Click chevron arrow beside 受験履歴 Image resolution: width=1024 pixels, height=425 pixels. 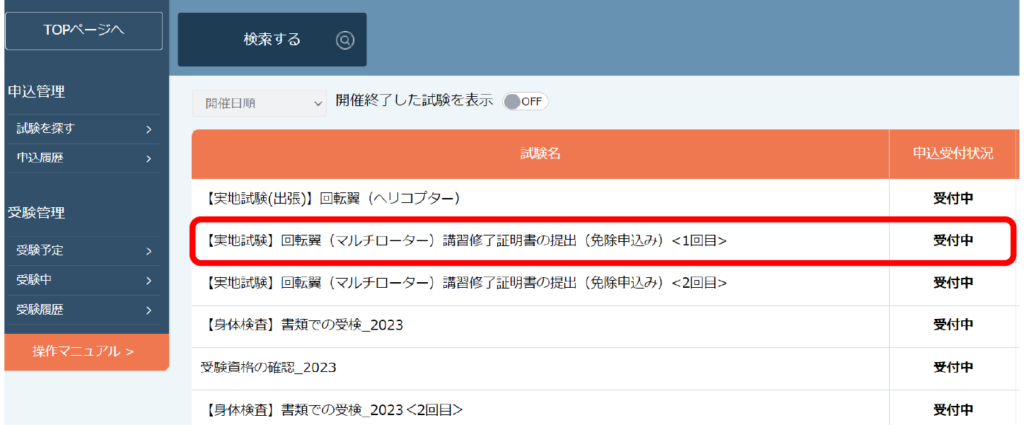148,311
